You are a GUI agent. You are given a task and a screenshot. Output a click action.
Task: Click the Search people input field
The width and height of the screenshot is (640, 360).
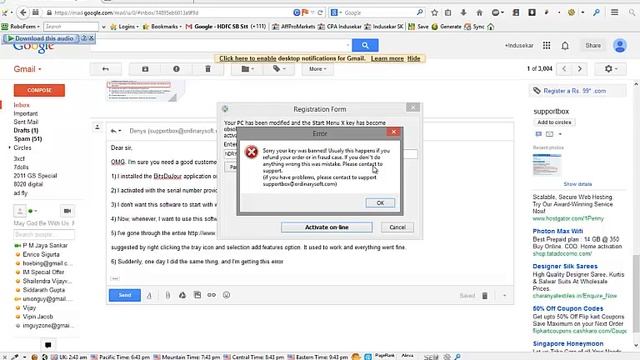click(x=44, y=235)
